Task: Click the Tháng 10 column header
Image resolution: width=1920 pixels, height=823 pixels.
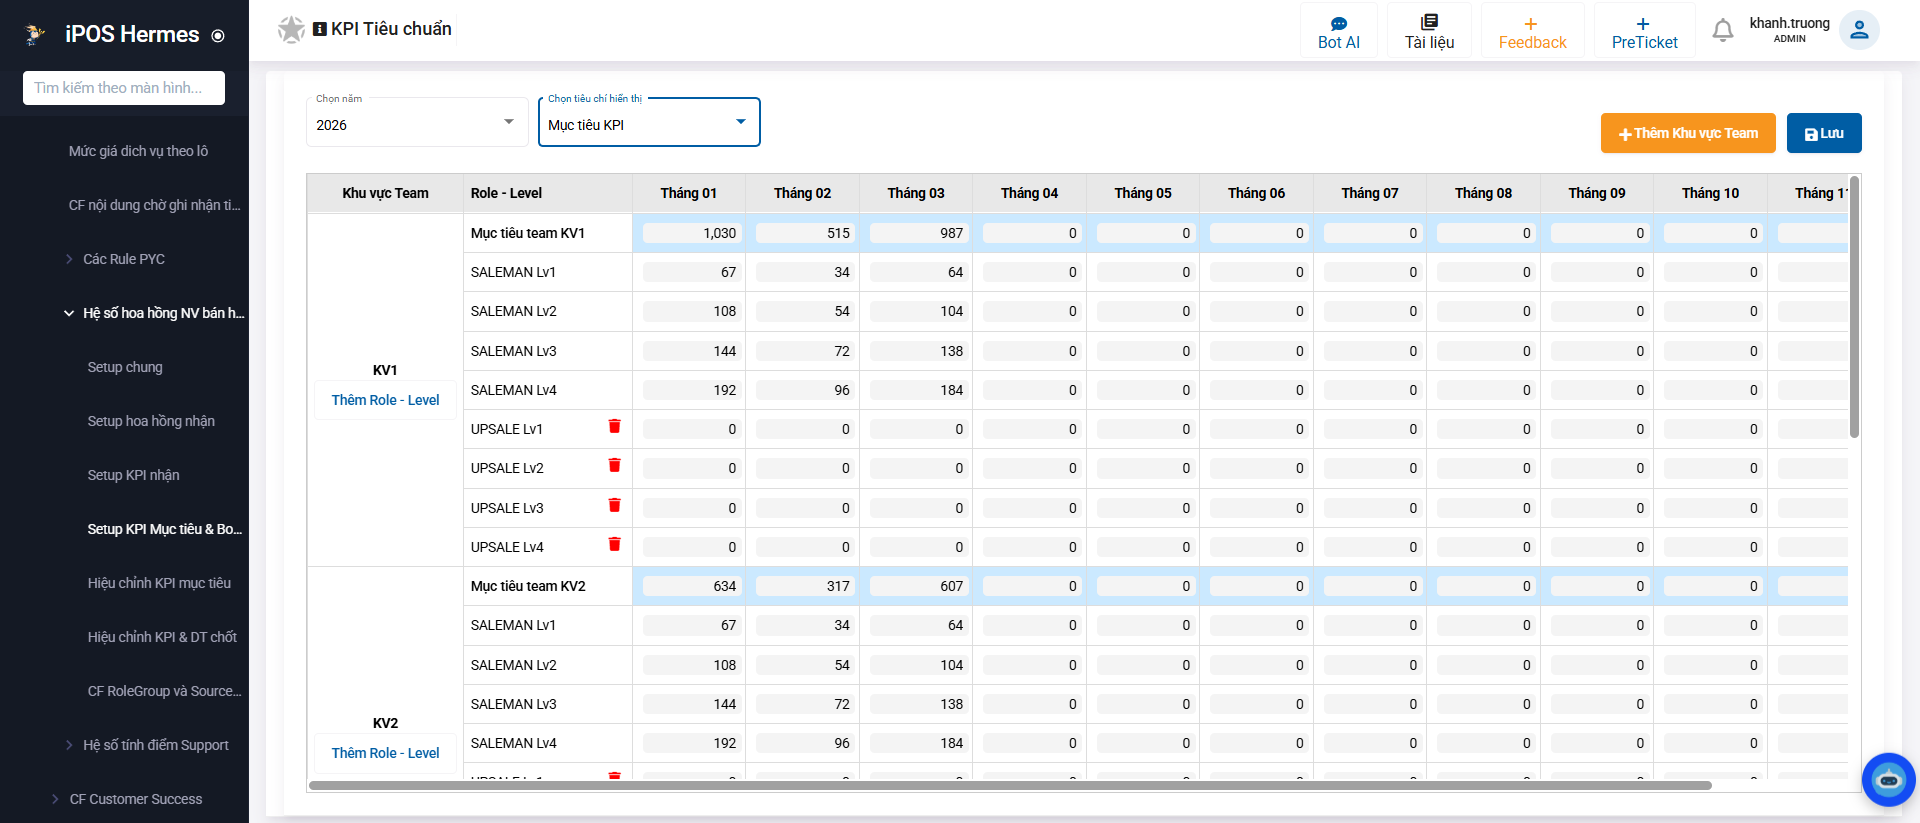Action: [x=1710, y=193]
